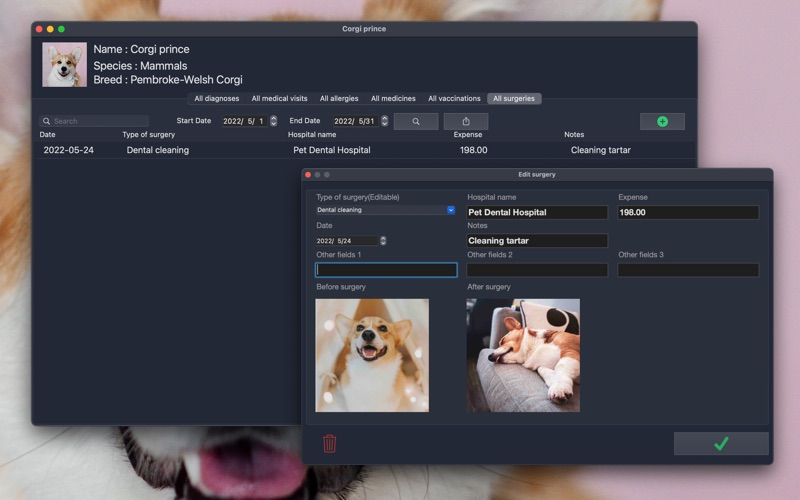This screenshot has height=500, width=800.
Task: Click the date field 2022/ 5/24
Action: pos(347,240)
